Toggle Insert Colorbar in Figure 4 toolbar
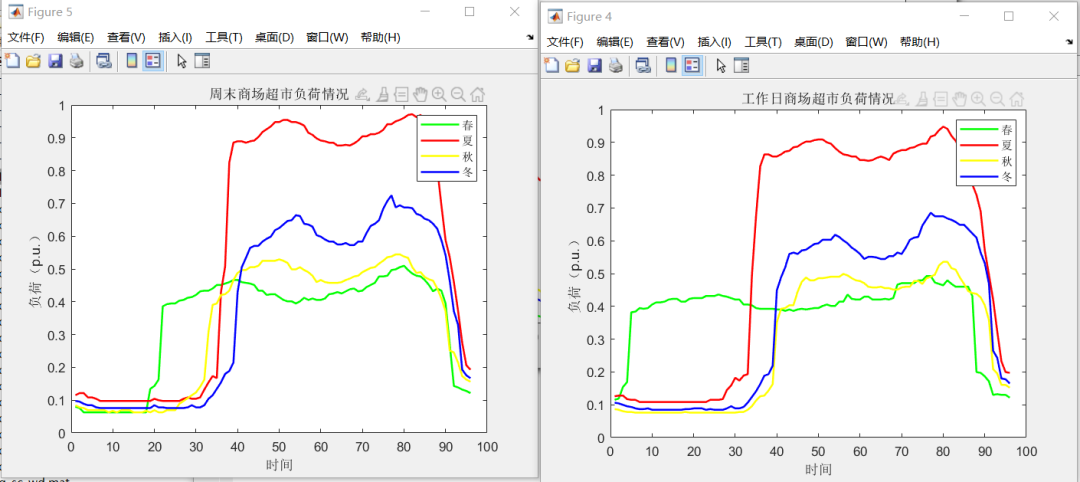The image size is (1080, 482). pyautogui.click(x=671, y=65)
